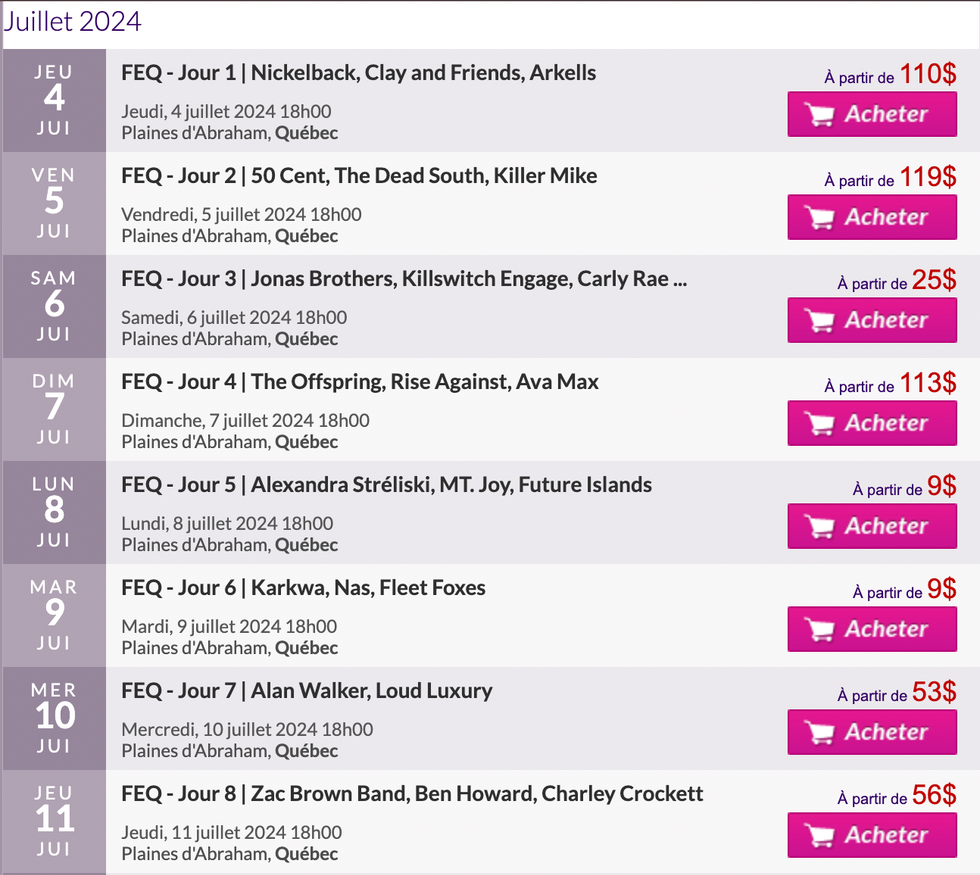Select the SAM 6 JUI date box
The width and height of the screenshot is (980, 875).
tap(53, 306)
